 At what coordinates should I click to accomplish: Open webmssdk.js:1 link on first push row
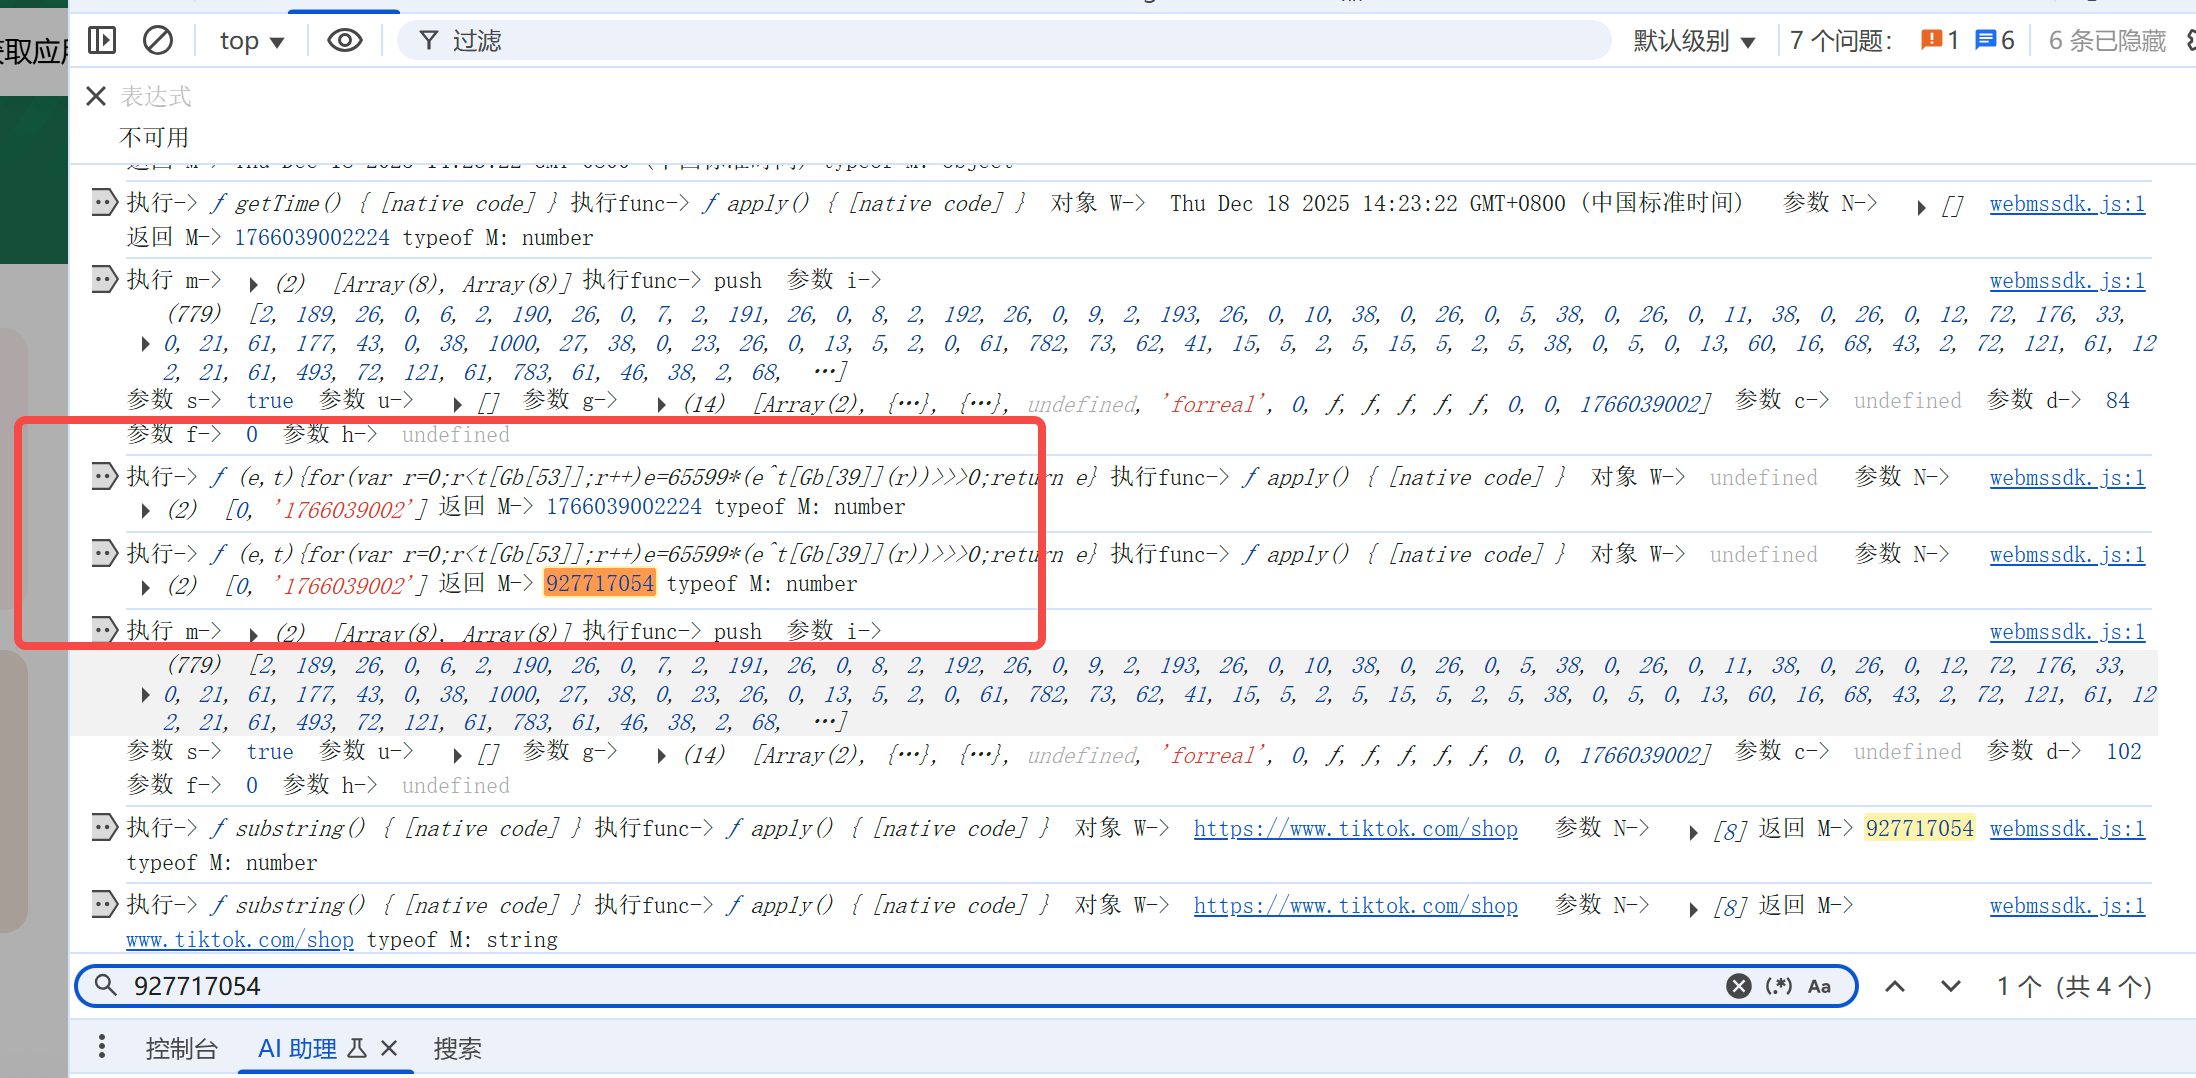[2067, 281]
